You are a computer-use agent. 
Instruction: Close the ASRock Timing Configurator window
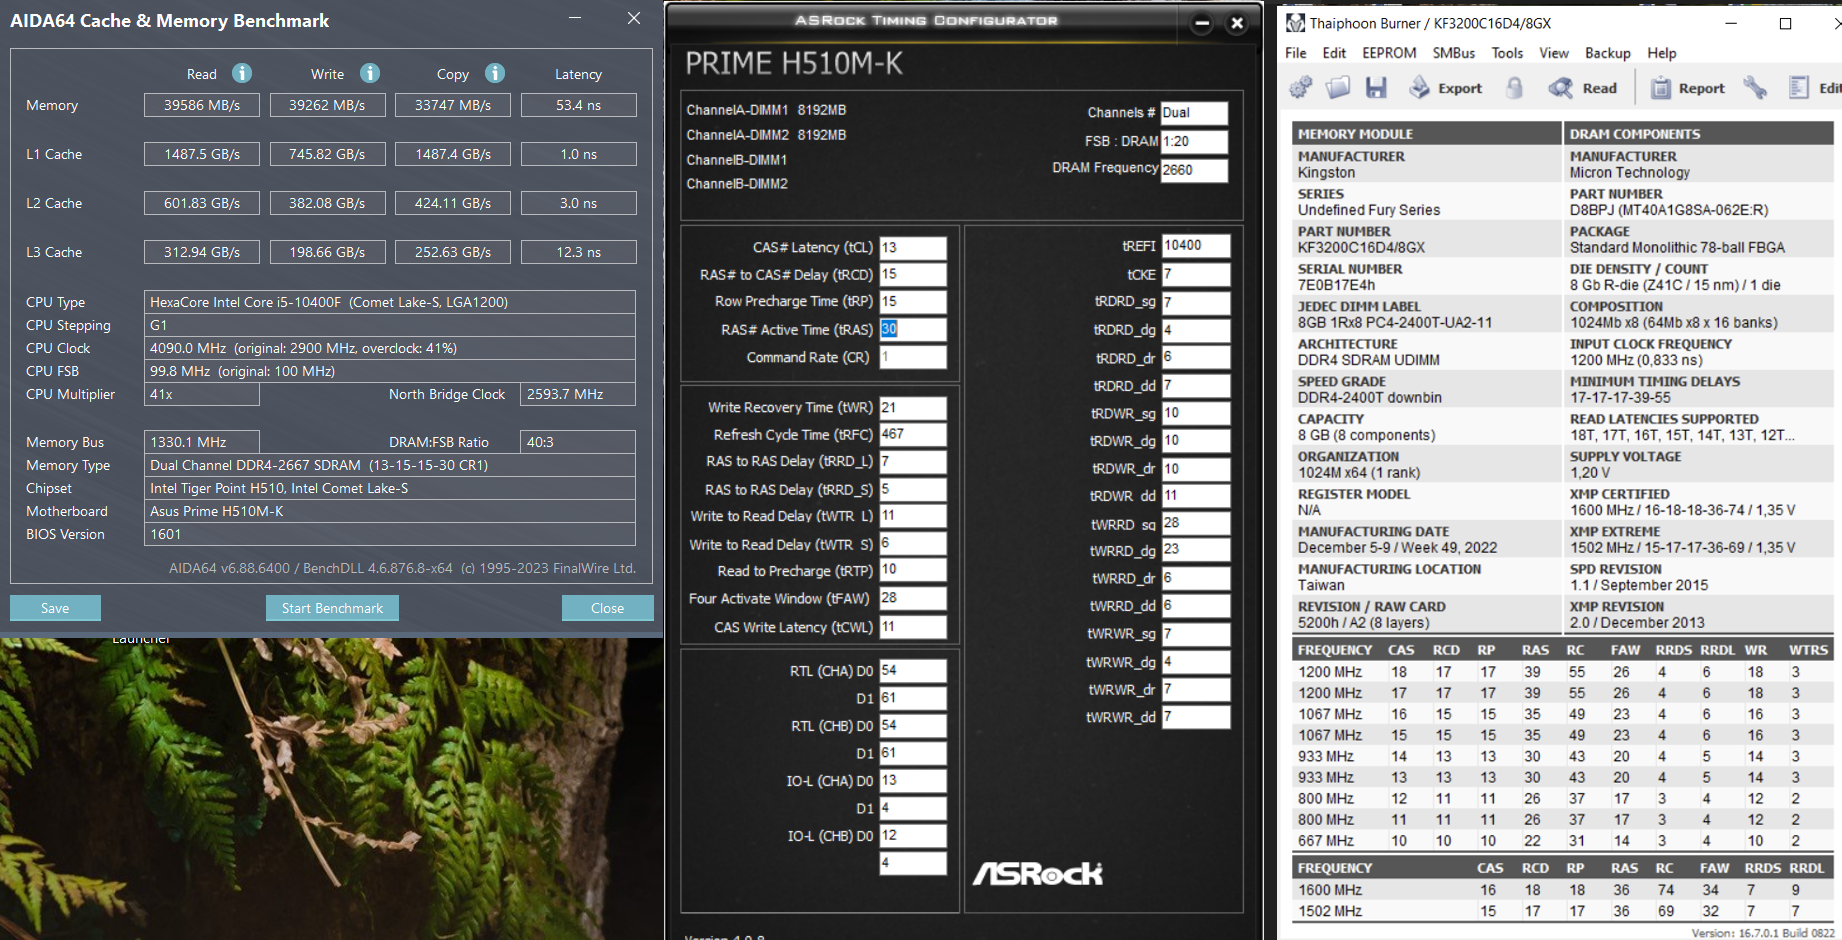coord(1237,23)
